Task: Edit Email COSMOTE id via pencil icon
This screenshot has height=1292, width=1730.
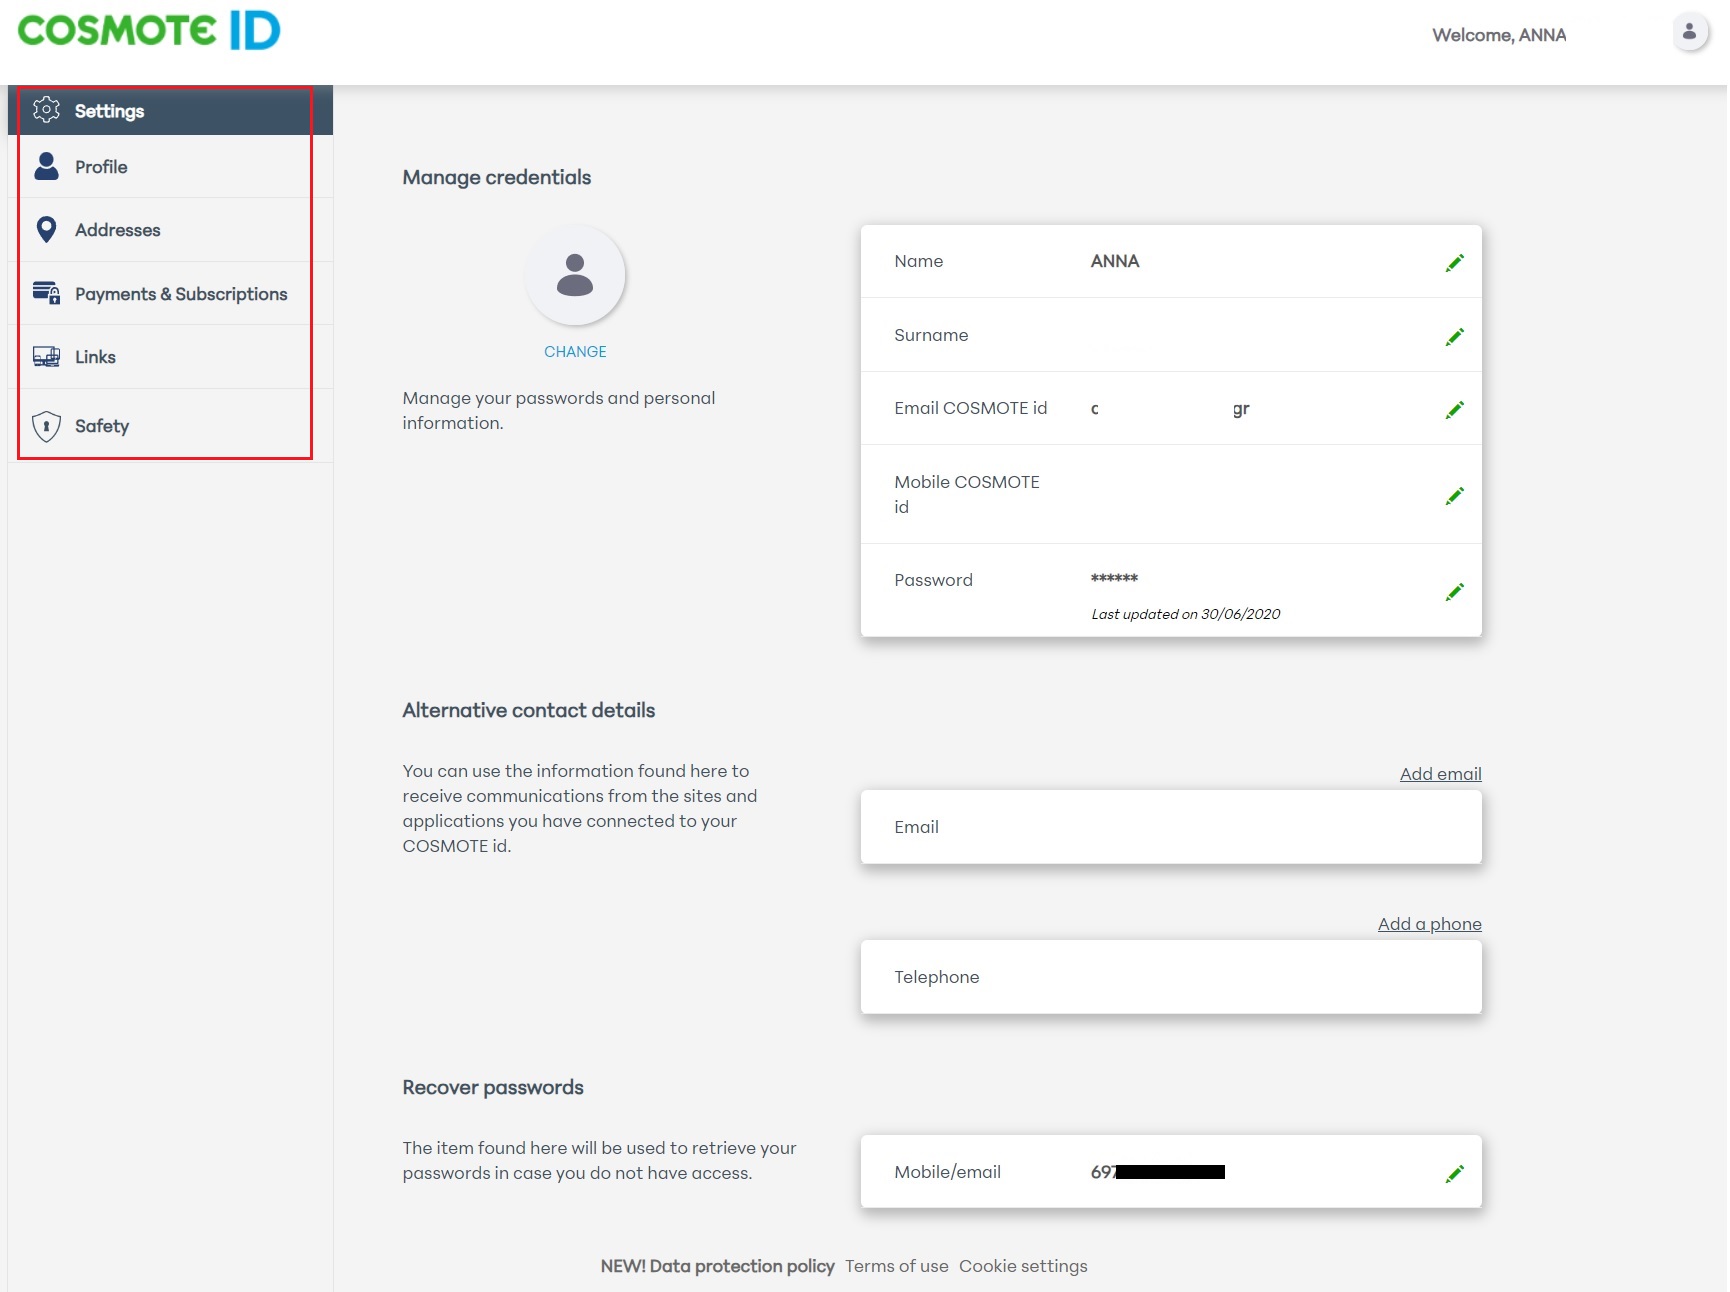Action: pyautogui.click(x=1455, y=409)
